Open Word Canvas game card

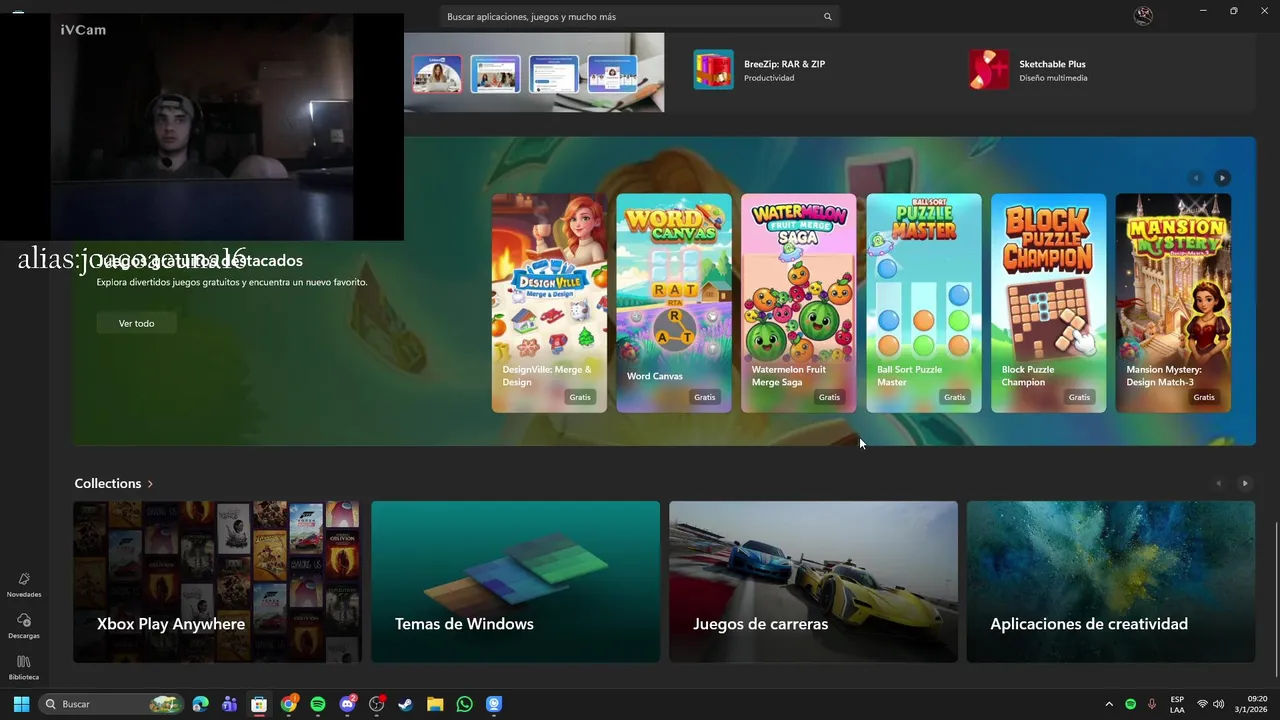[674, 303]
